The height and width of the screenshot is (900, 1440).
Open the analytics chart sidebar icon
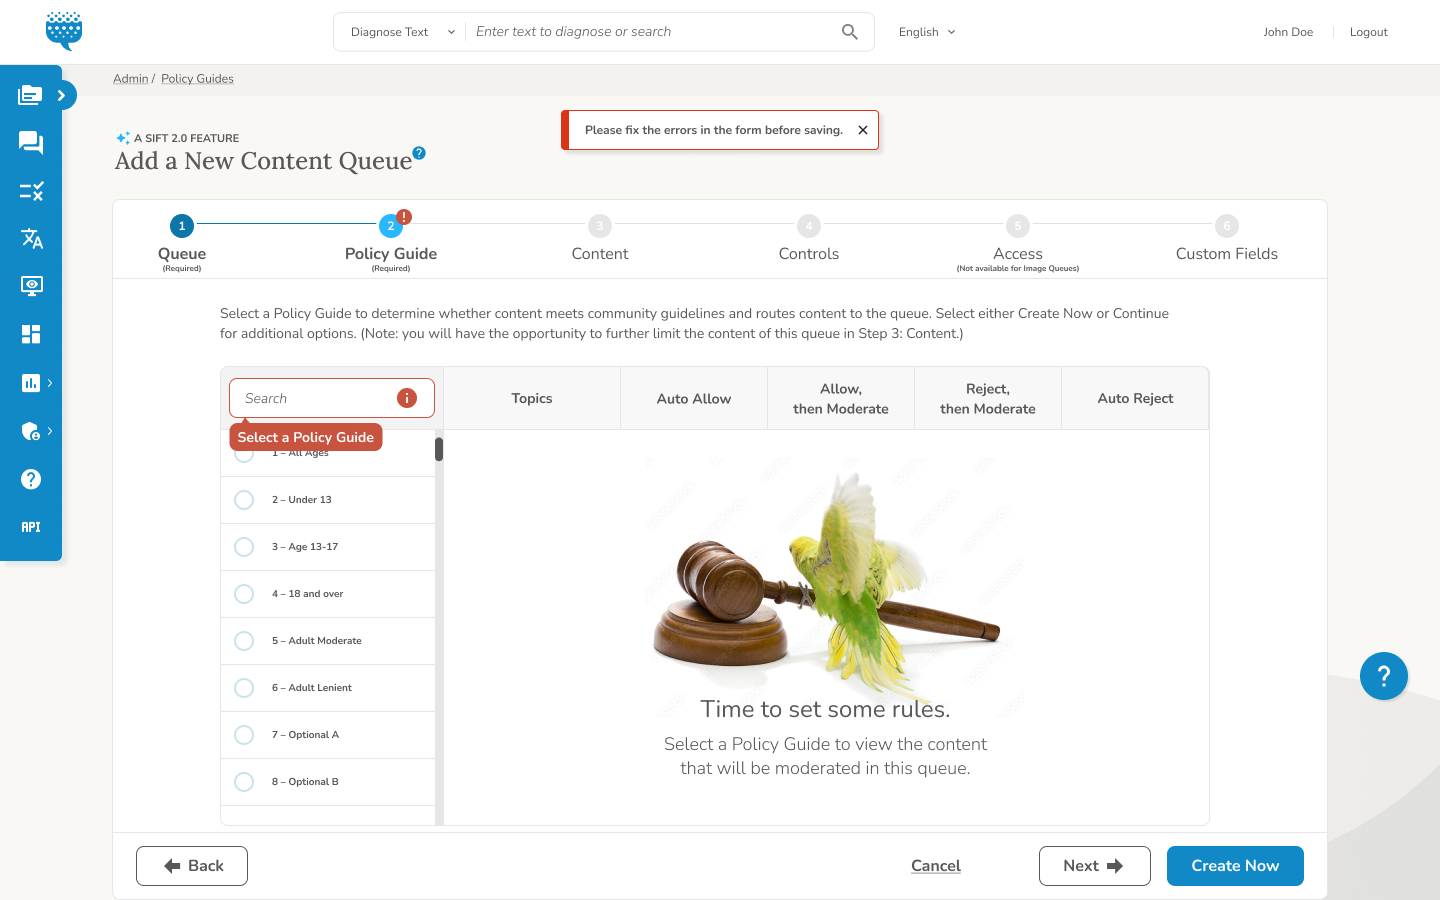tap(31, 383)
